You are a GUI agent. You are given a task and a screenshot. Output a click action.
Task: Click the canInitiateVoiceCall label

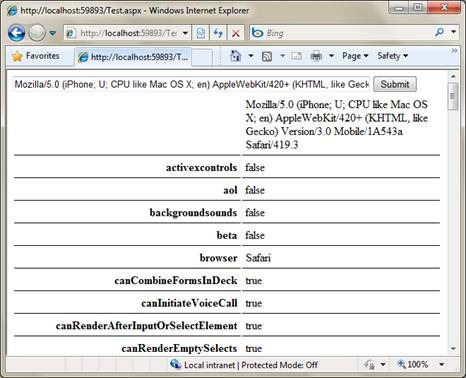pos(189,303)
